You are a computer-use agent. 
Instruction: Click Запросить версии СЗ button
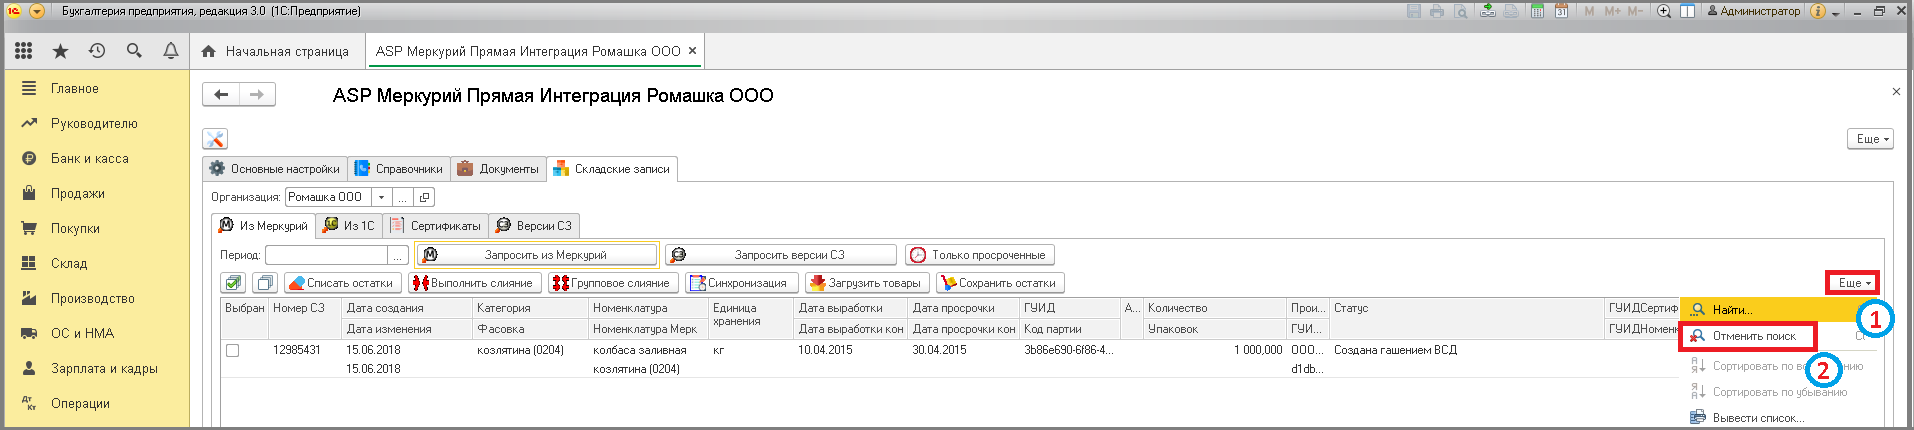pyautogui.click(x=781, y=255)
